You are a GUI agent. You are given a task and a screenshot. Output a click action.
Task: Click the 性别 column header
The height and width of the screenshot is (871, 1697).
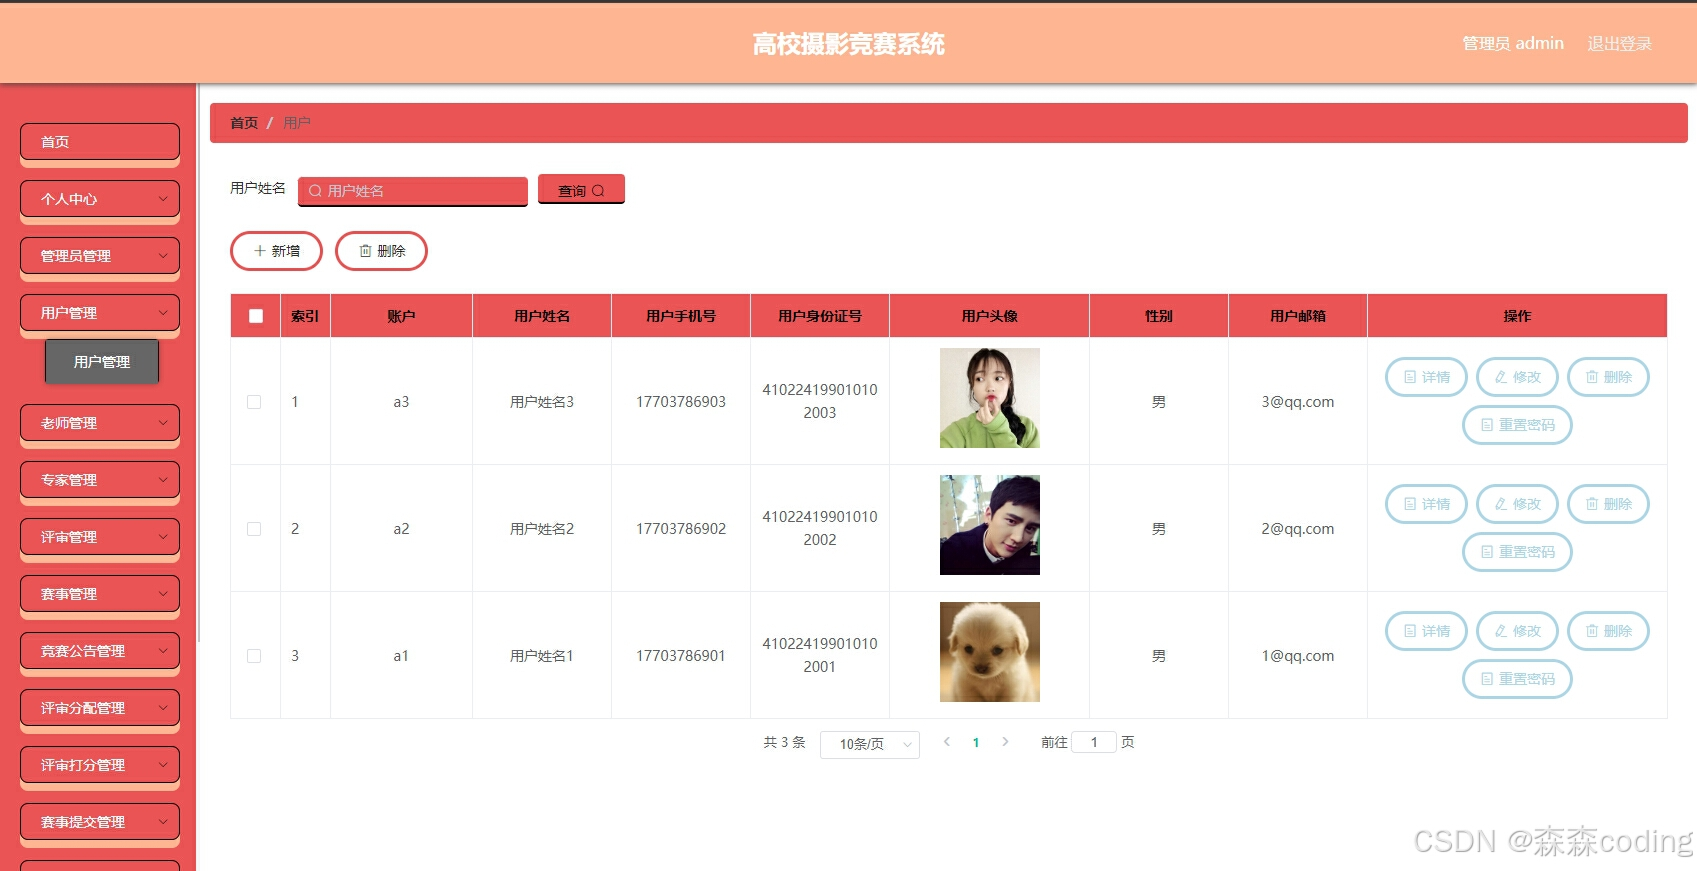click(1158, 316)
